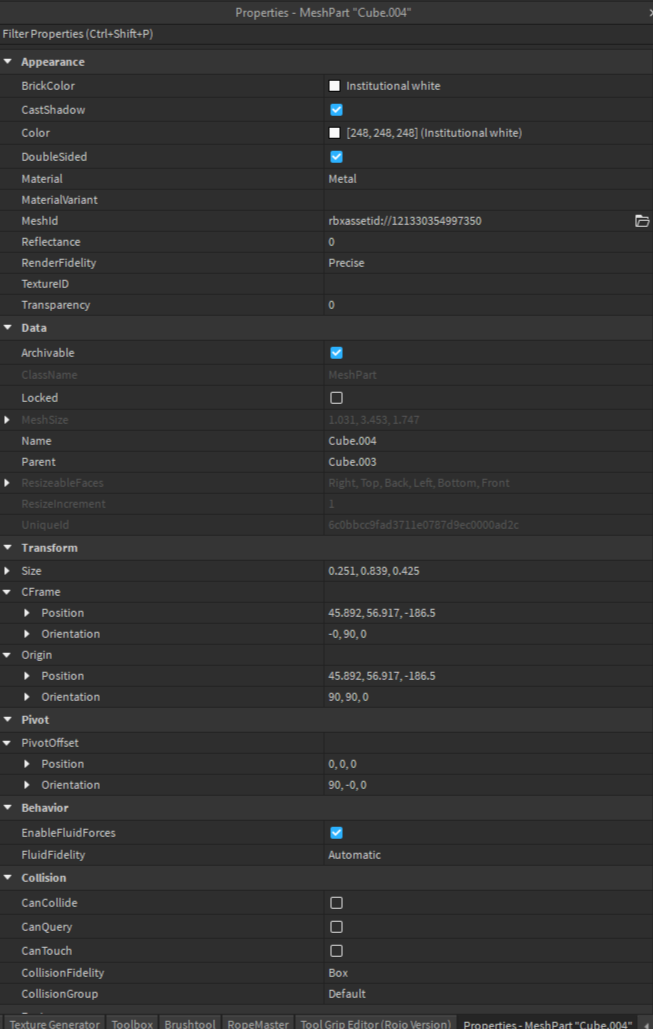
Task: Collapse the Behavior section
Action: 8,808
